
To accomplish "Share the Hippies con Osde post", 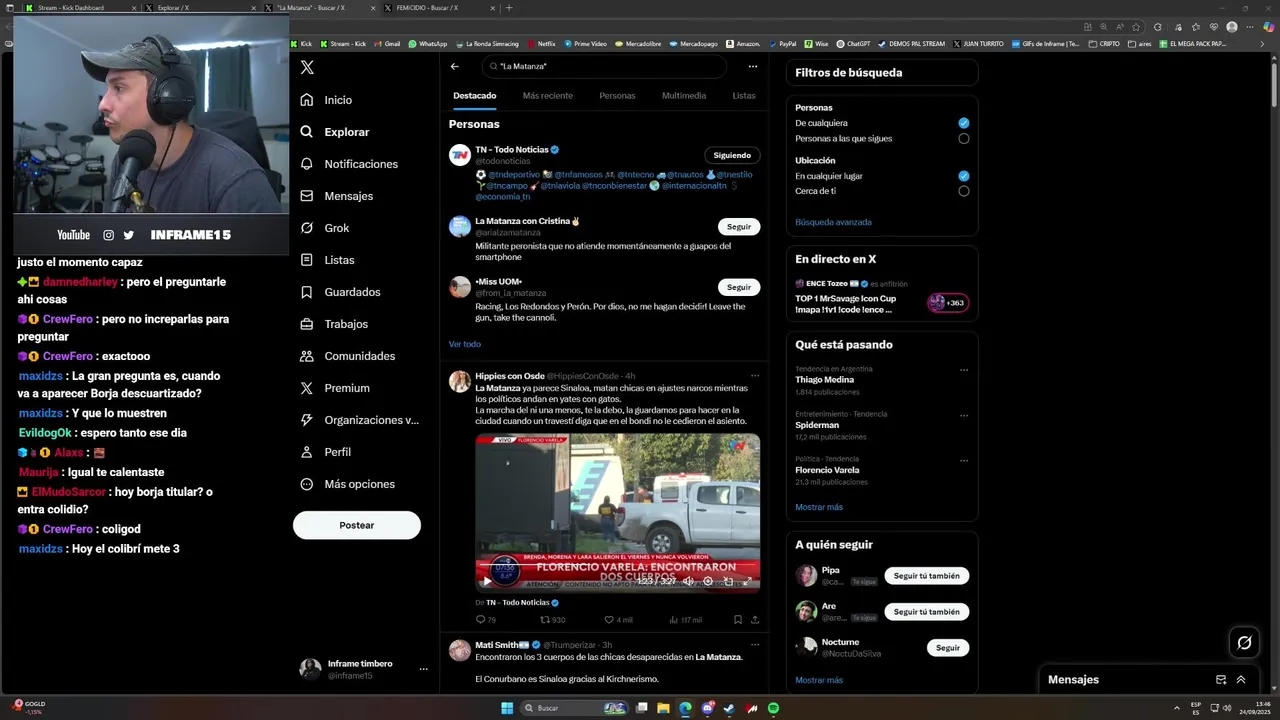I will point(755,620).
